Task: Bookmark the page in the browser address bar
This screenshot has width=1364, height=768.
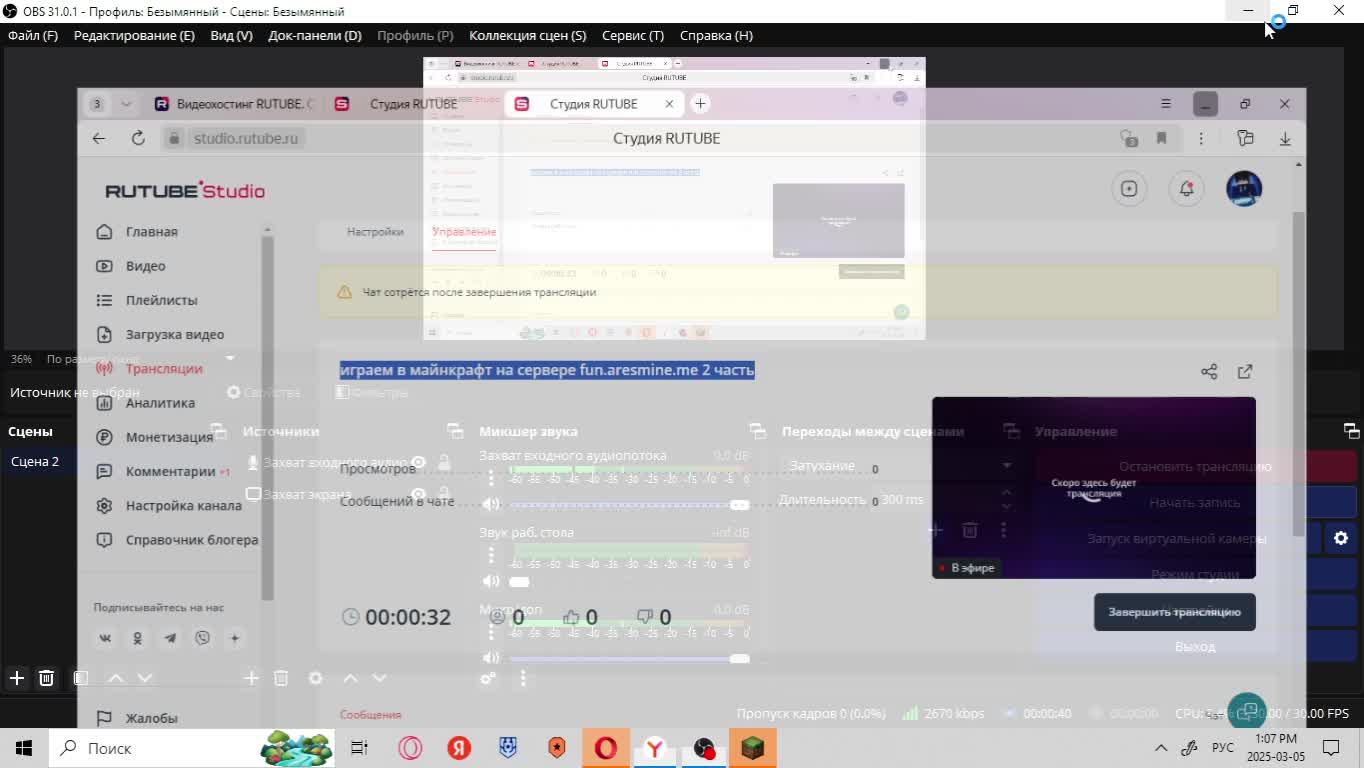Action: (1161, 138)
